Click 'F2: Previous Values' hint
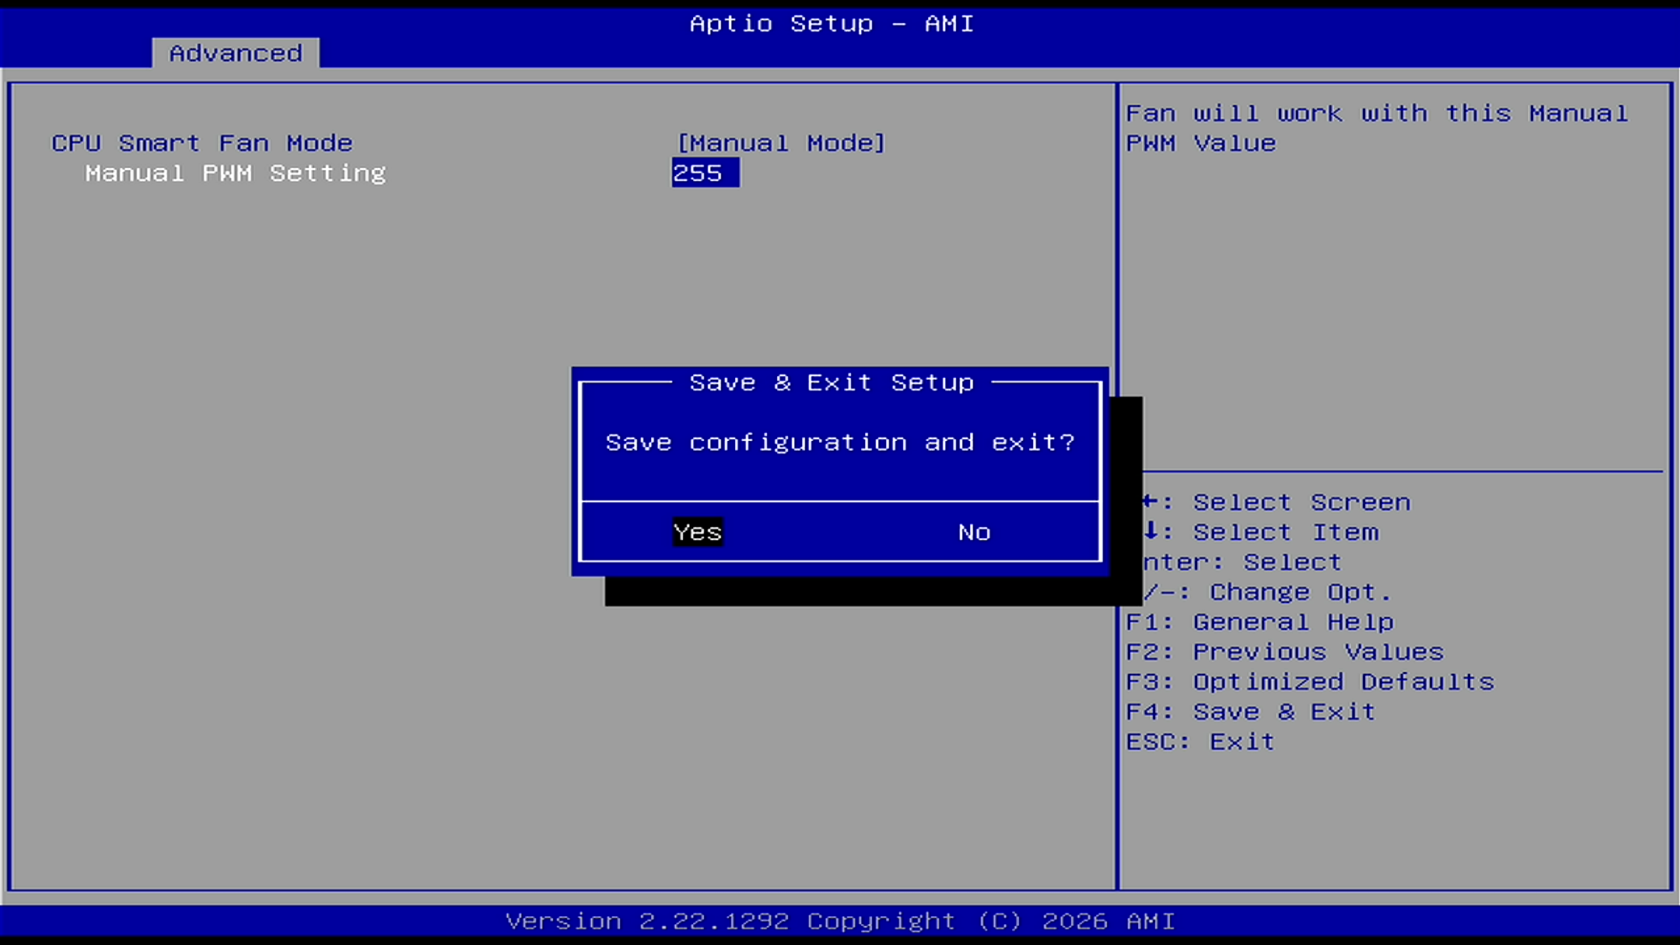This screenshot has width=1680, height=945. coord(1285,652)
